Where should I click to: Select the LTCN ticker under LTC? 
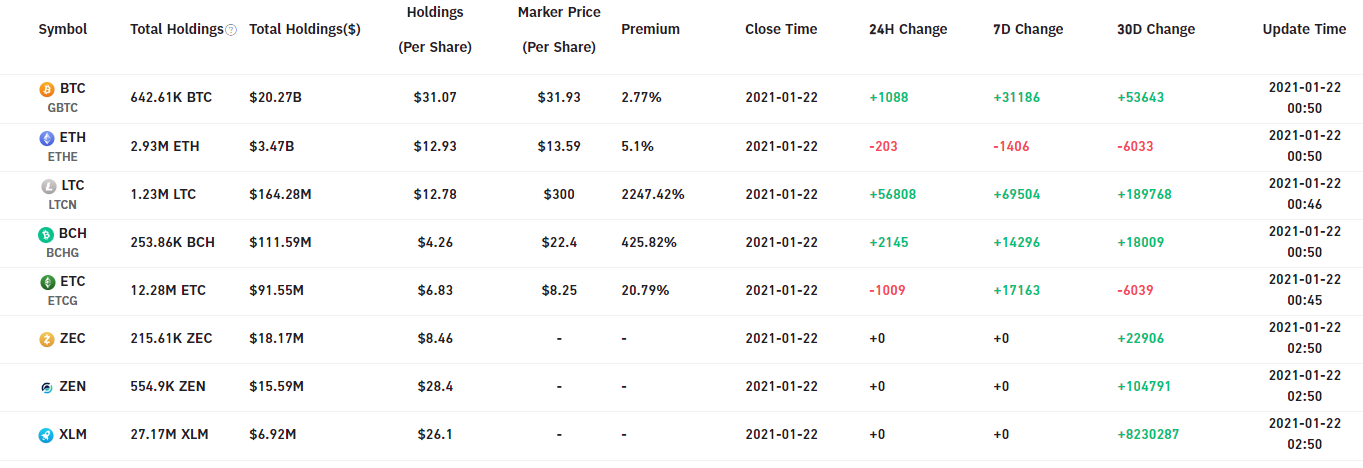(62, 204)
